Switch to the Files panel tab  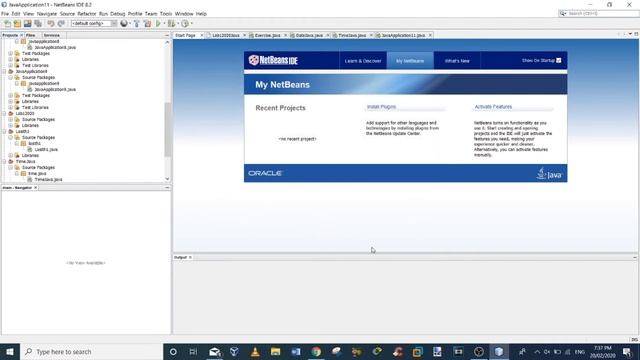tap(31, 36)
